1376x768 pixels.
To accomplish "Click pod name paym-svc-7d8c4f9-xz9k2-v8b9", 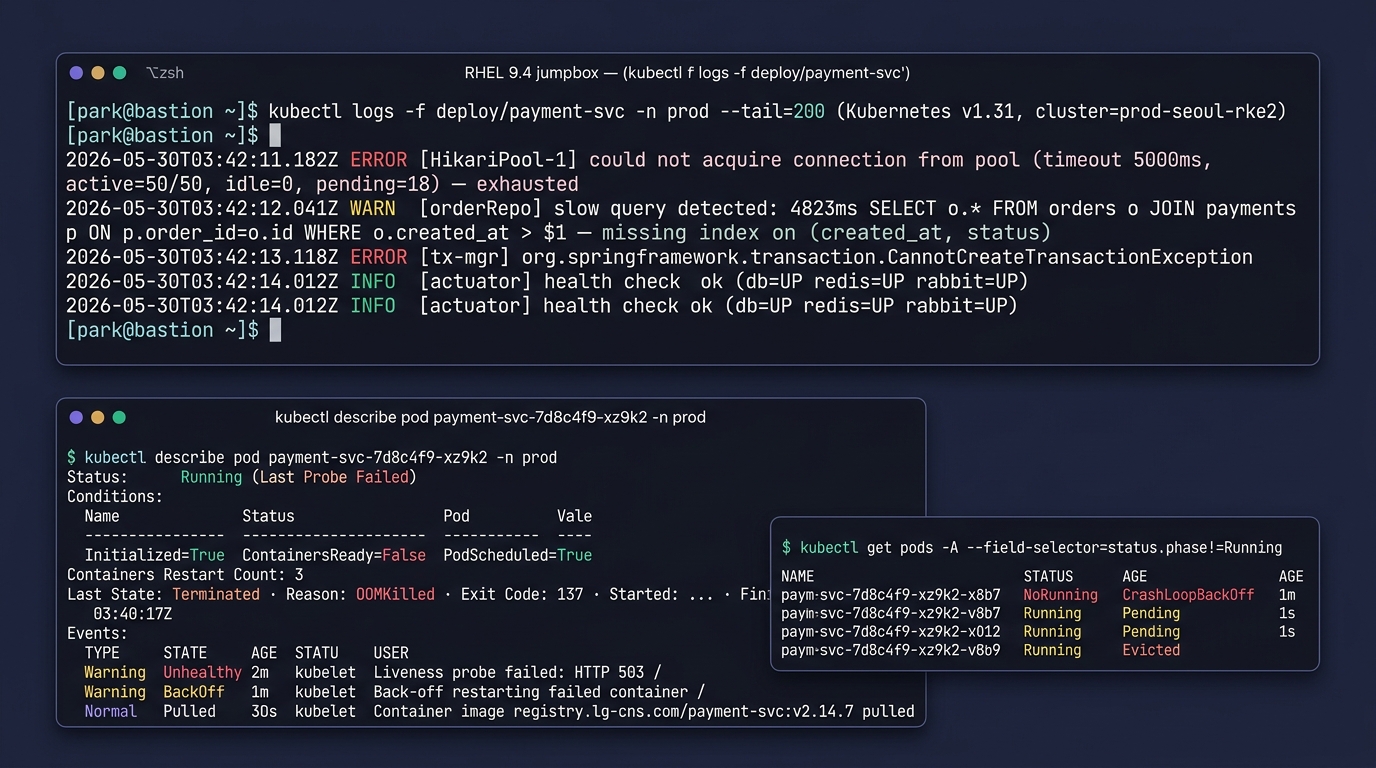I will [891, 650].
